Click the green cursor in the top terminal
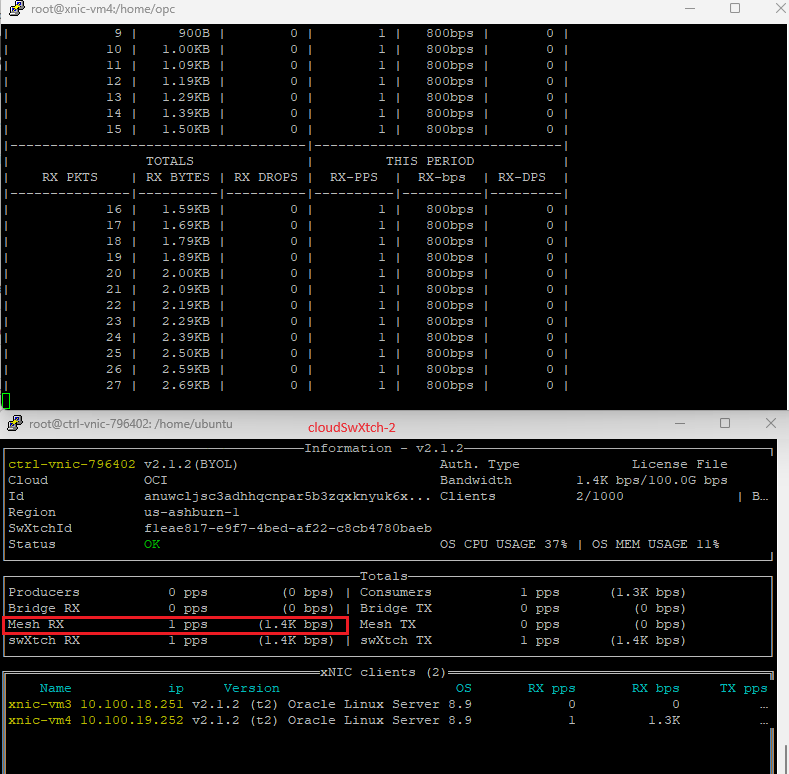This screenshot has height=774, width=789. 6,401
